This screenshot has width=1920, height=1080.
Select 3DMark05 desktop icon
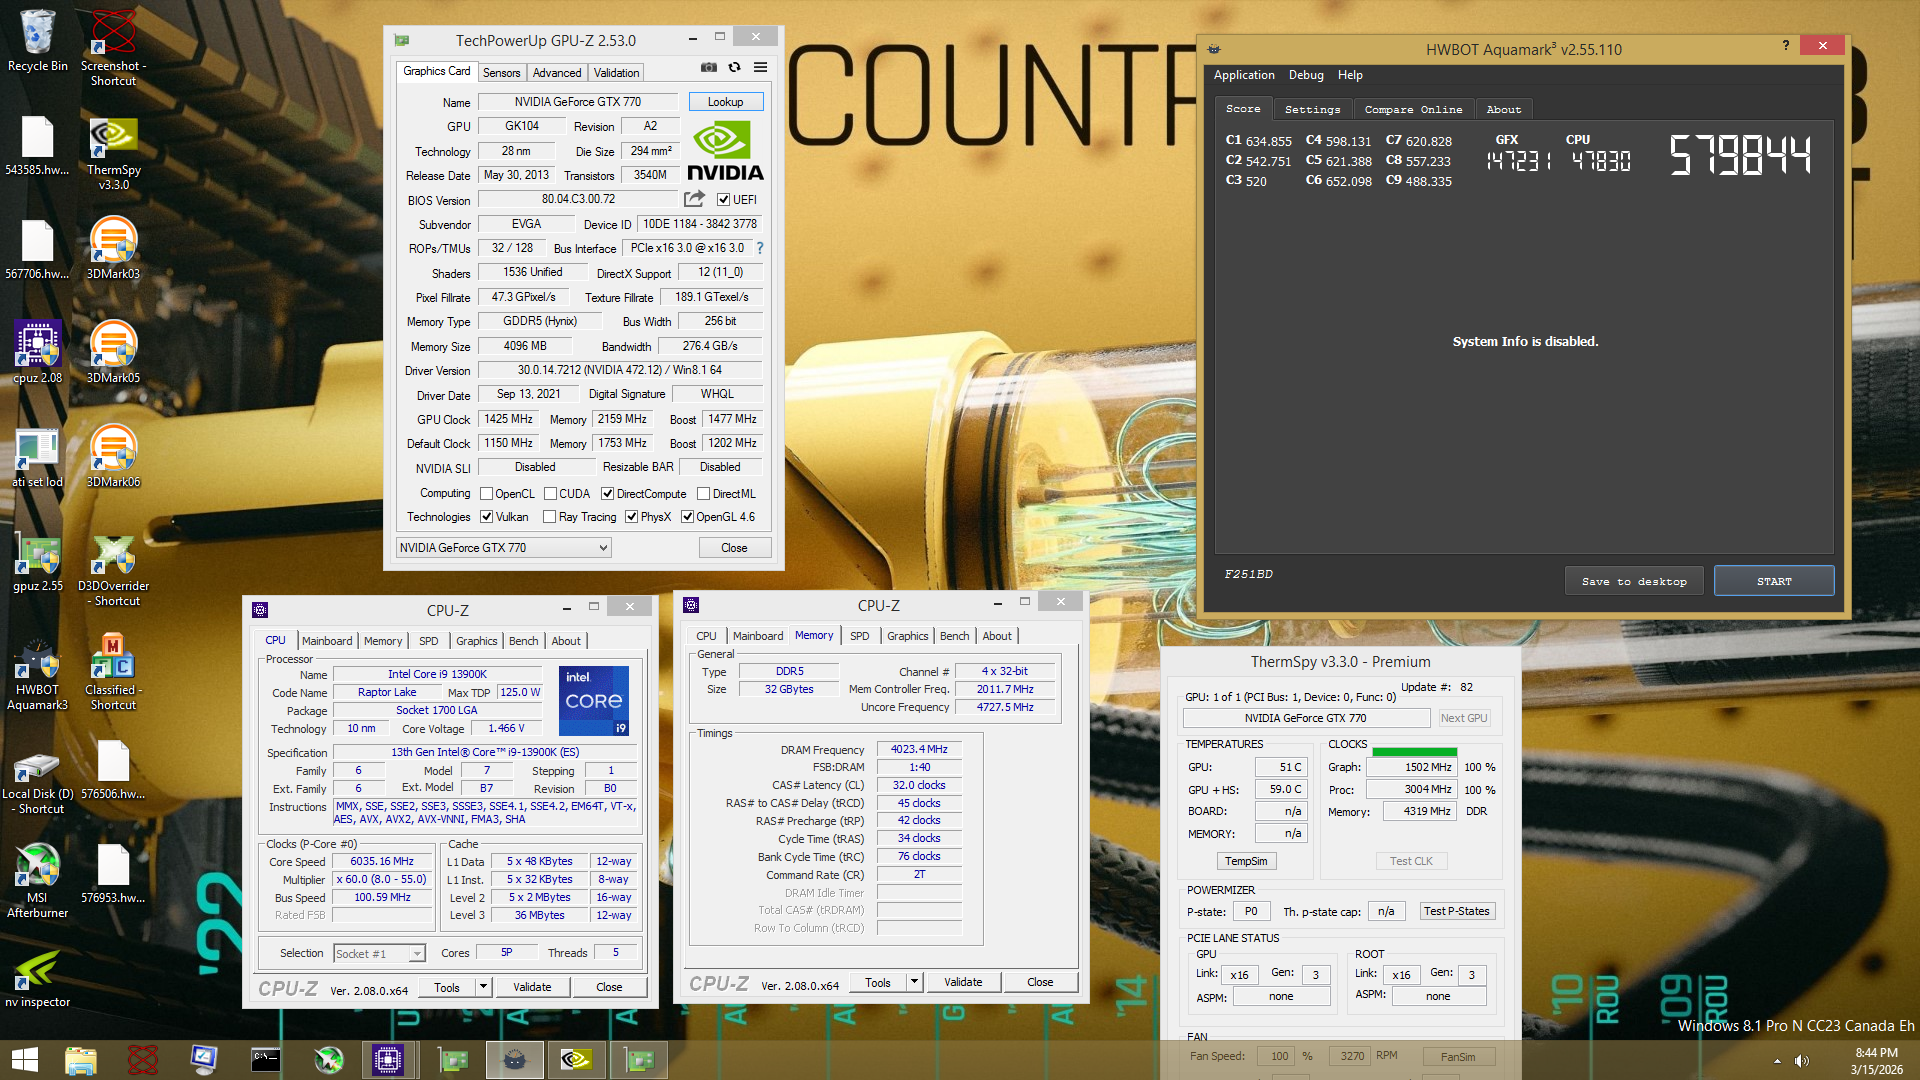coord(113,352)
